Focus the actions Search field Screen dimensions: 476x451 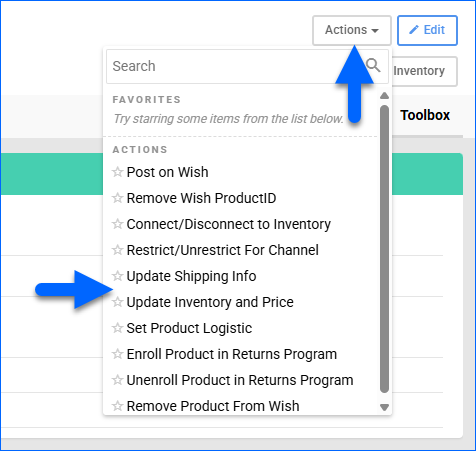click(x=237, y=66)
